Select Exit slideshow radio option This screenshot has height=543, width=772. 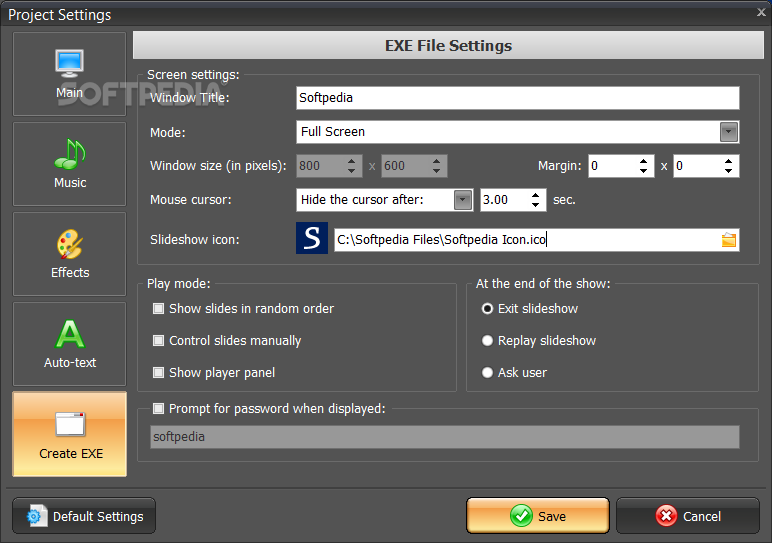pyautogui.click(x=487, y=309)
